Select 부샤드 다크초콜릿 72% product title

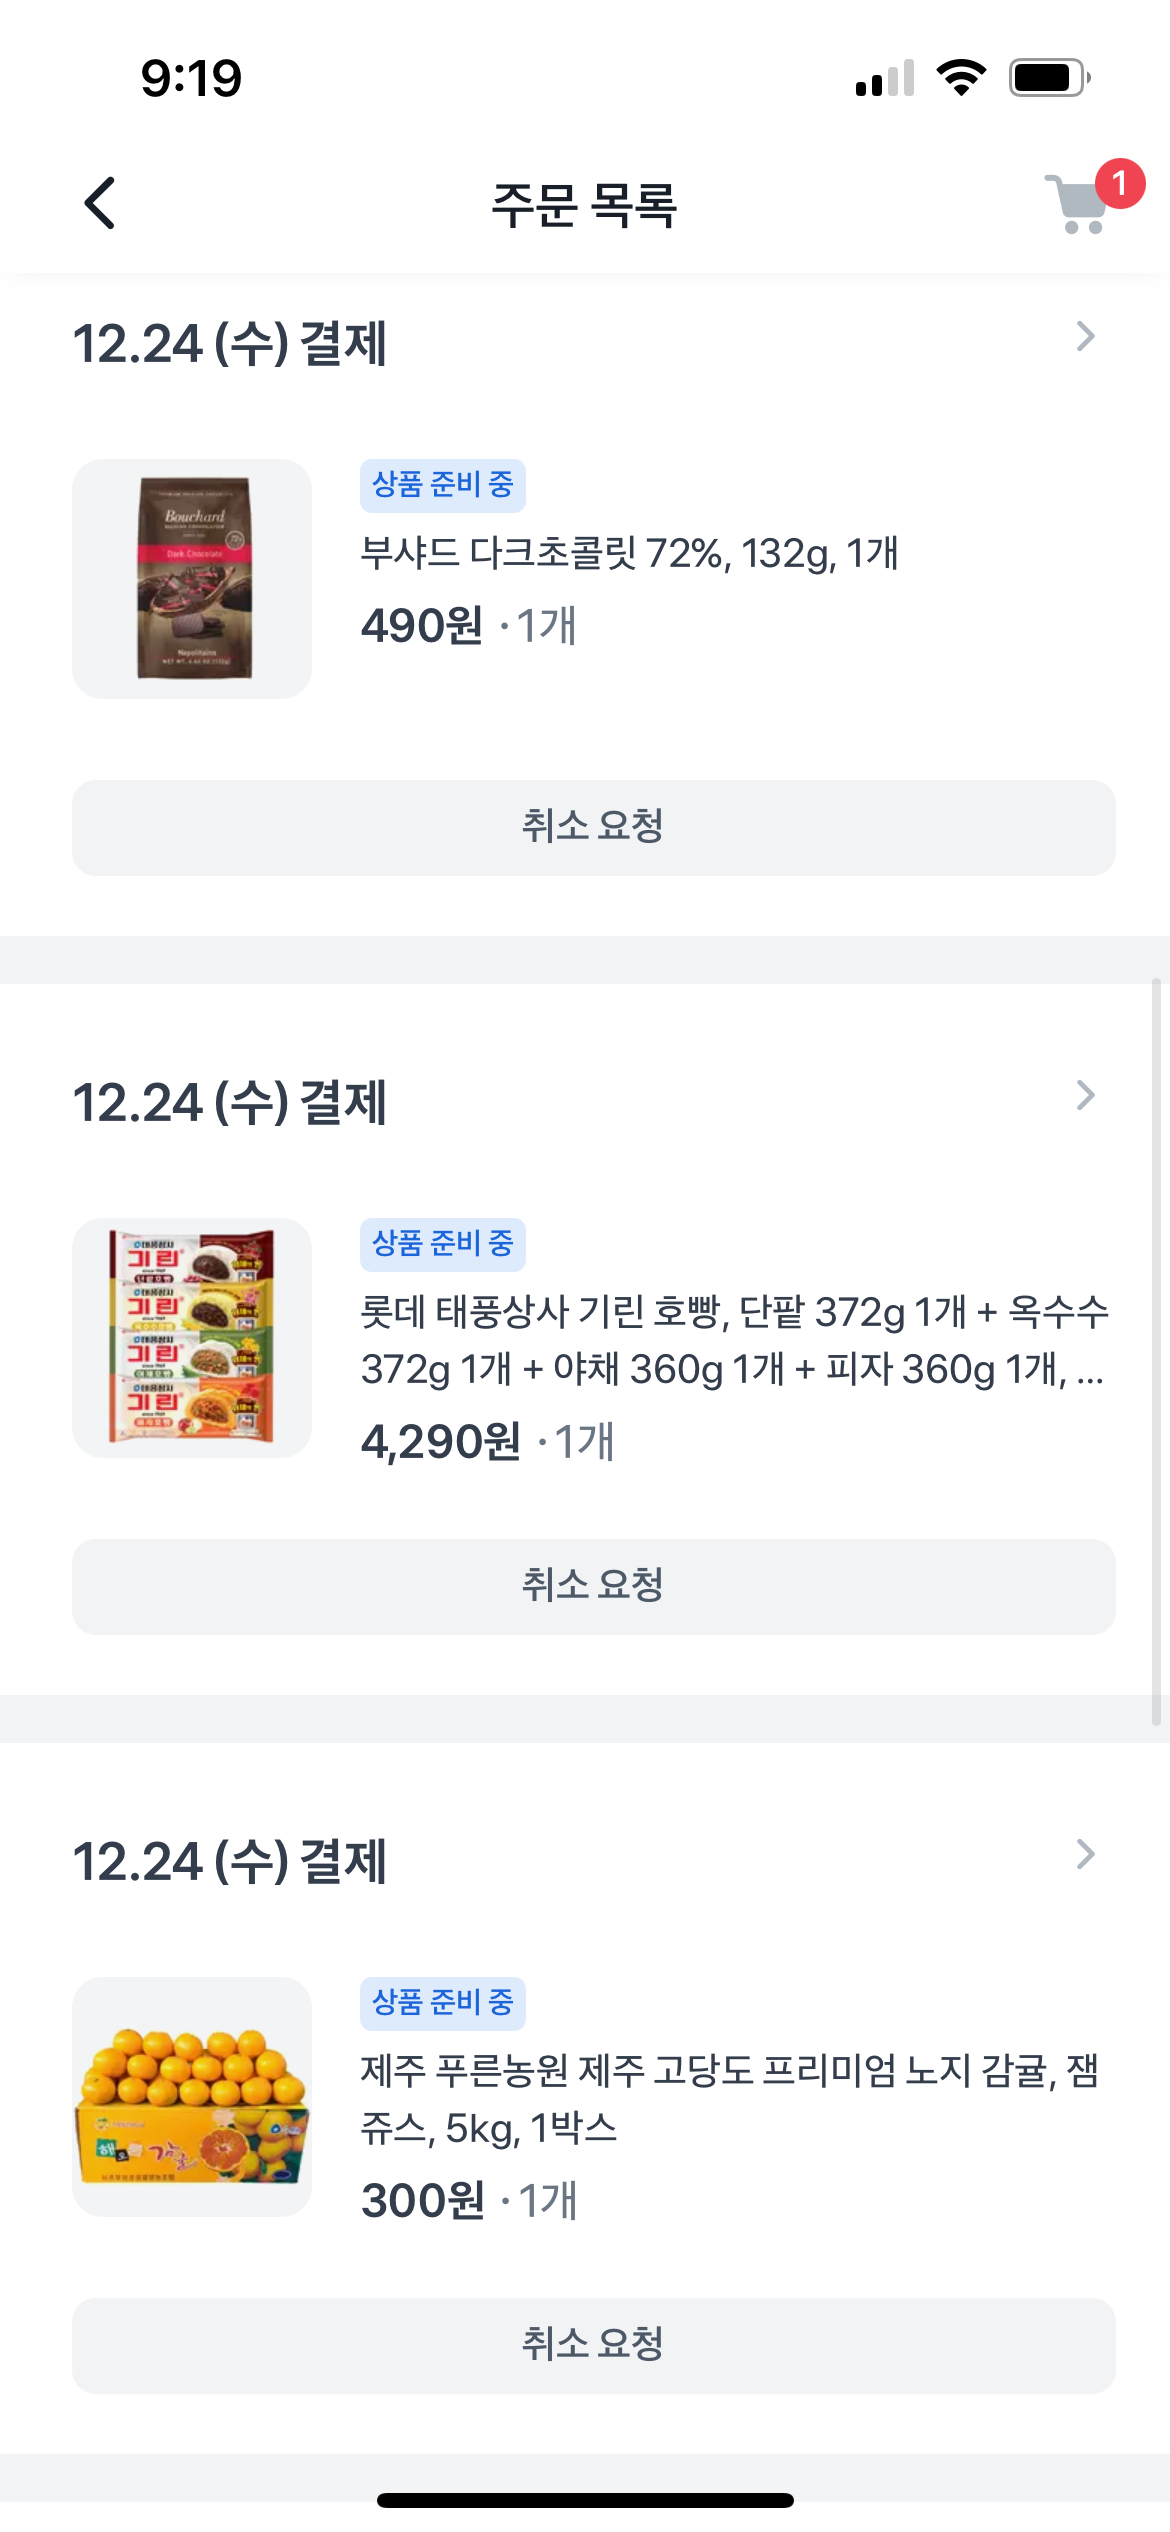pyautogui.click(x=629, y=553)
